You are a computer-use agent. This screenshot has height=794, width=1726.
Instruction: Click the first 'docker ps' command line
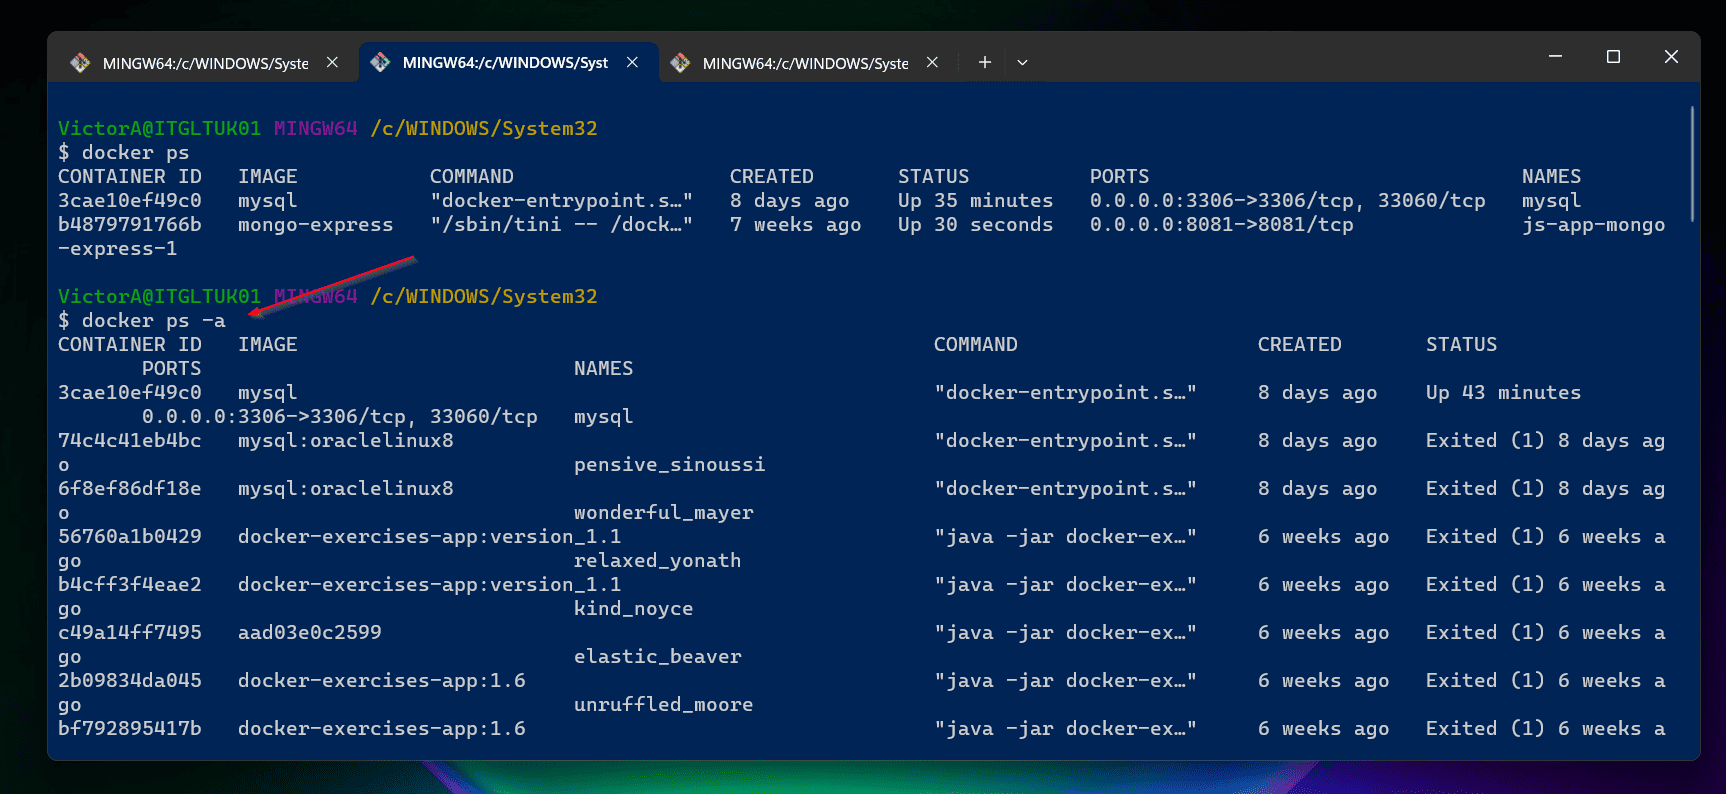[124, 153]
